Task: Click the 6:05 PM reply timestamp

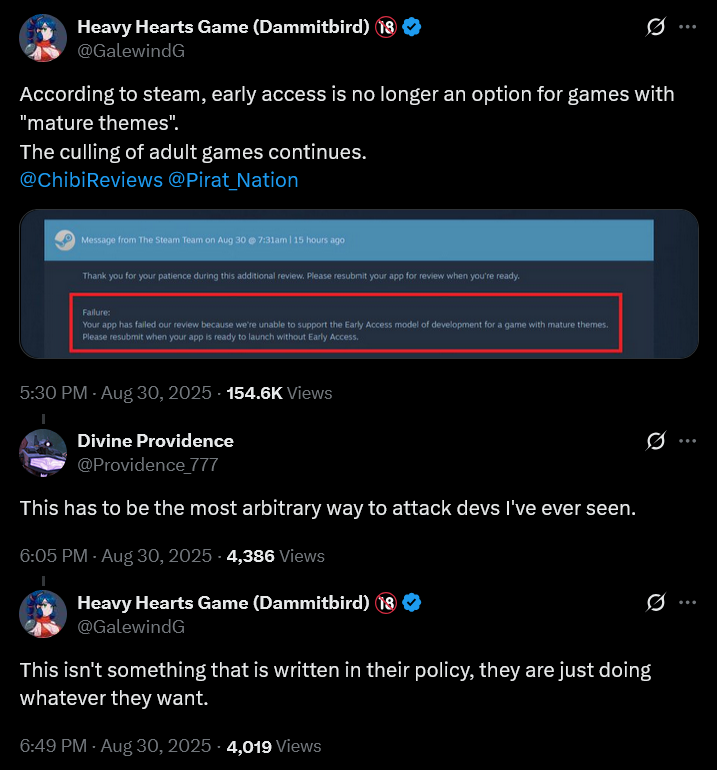Action: [115, 556]
